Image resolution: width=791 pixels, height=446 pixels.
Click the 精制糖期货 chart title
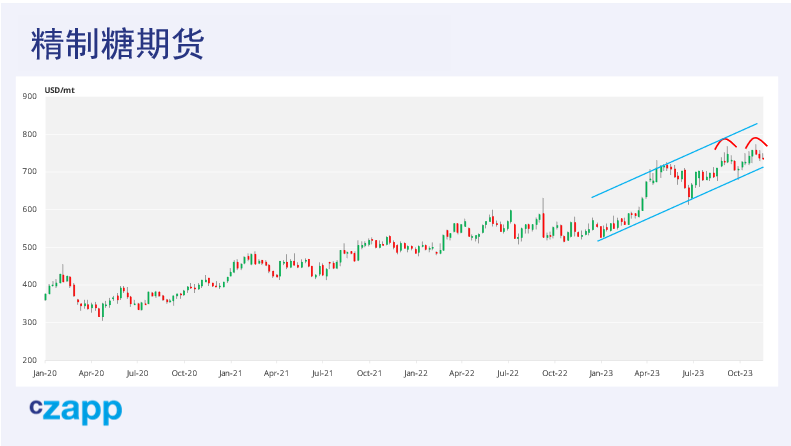(118, 44)
